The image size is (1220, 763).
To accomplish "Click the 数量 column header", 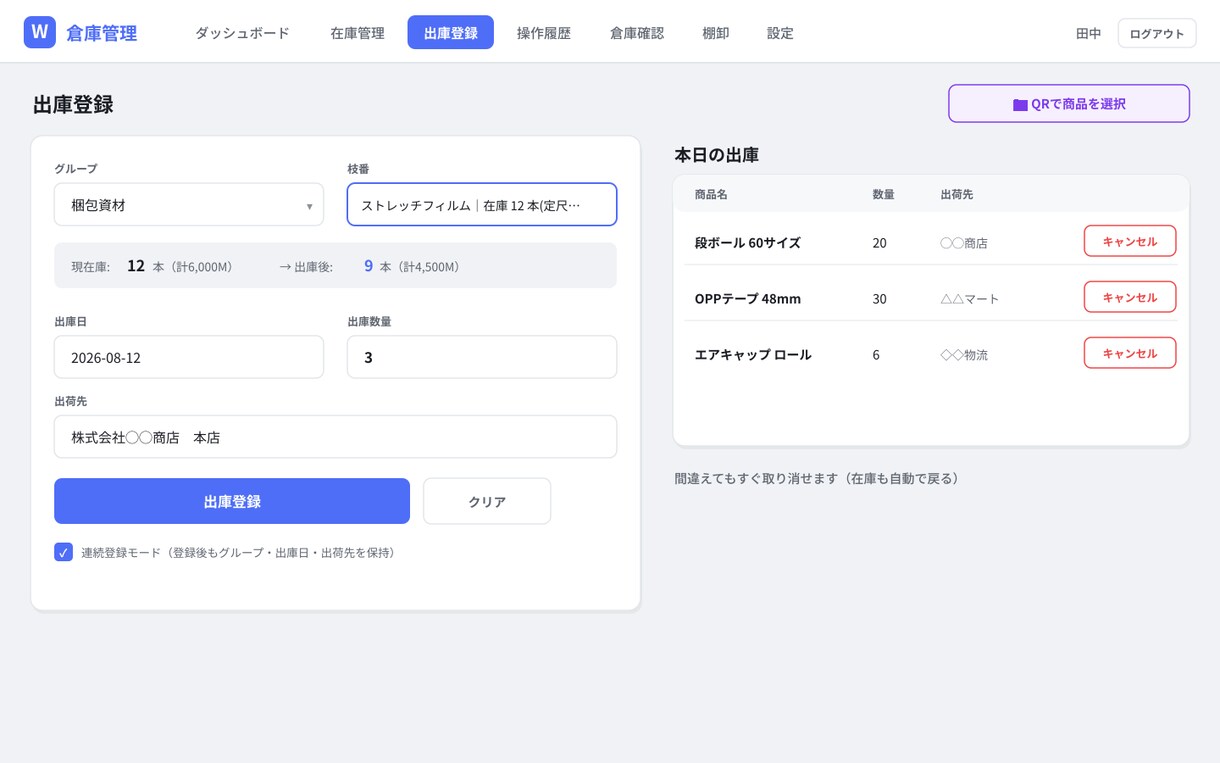I will [x=883, y=194].
